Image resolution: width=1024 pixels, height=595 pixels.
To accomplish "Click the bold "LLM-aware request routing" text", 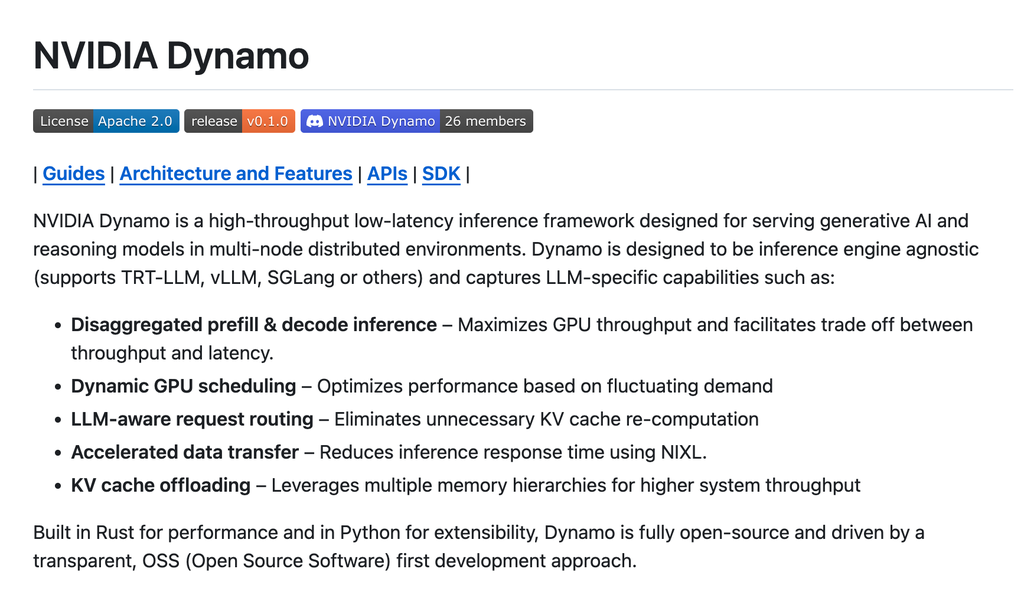I will click(x=192, y=419).
